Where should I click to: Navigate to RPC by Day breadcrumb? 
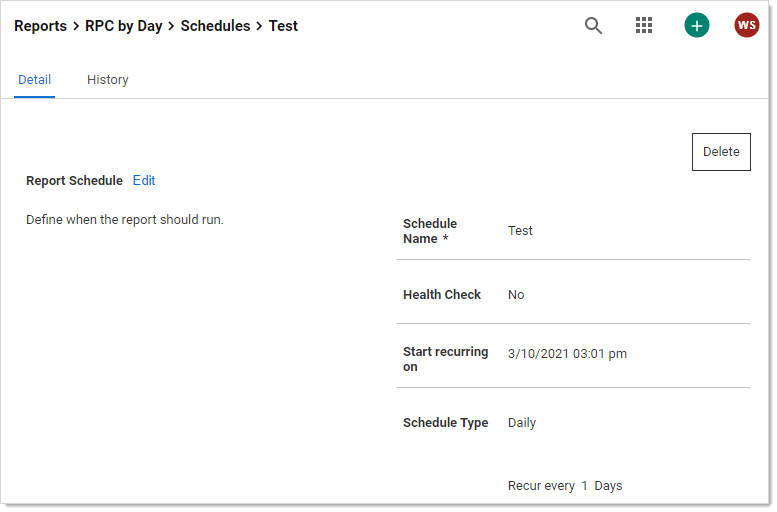pos(123,26)
